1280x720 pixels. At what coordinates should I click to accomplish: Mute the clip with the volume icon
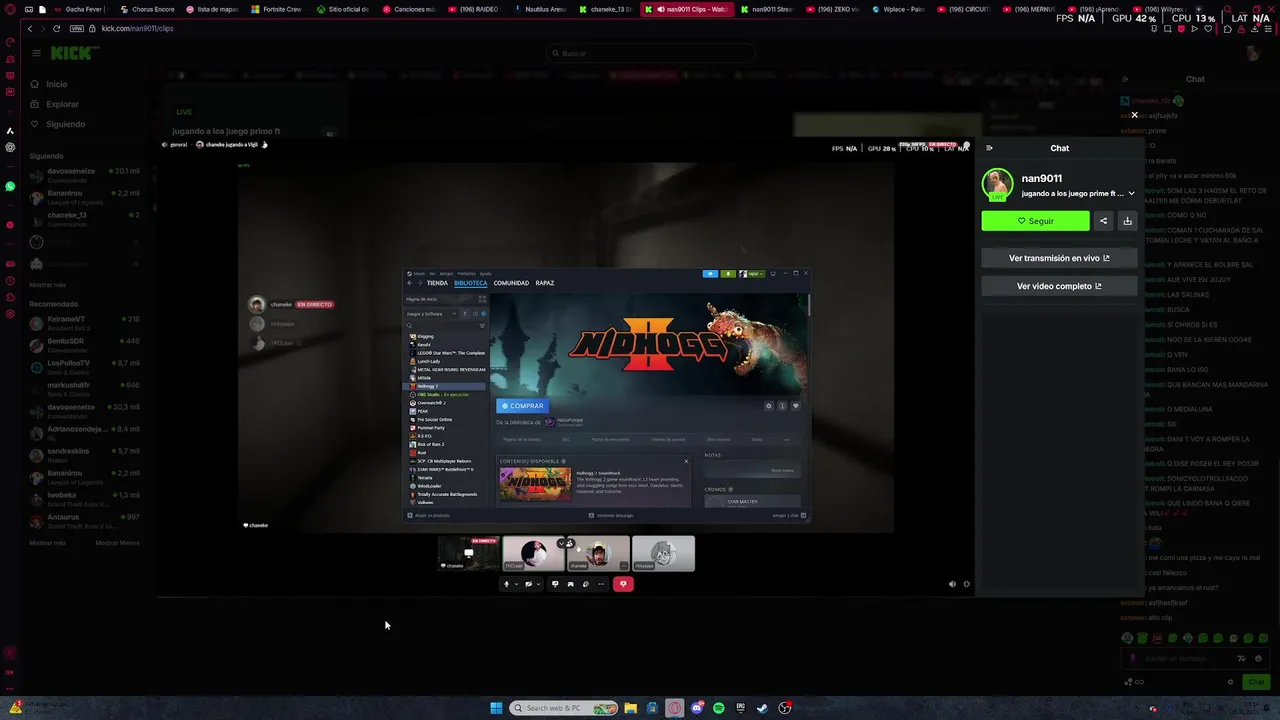pyautogui.click(x=952, y=584)
